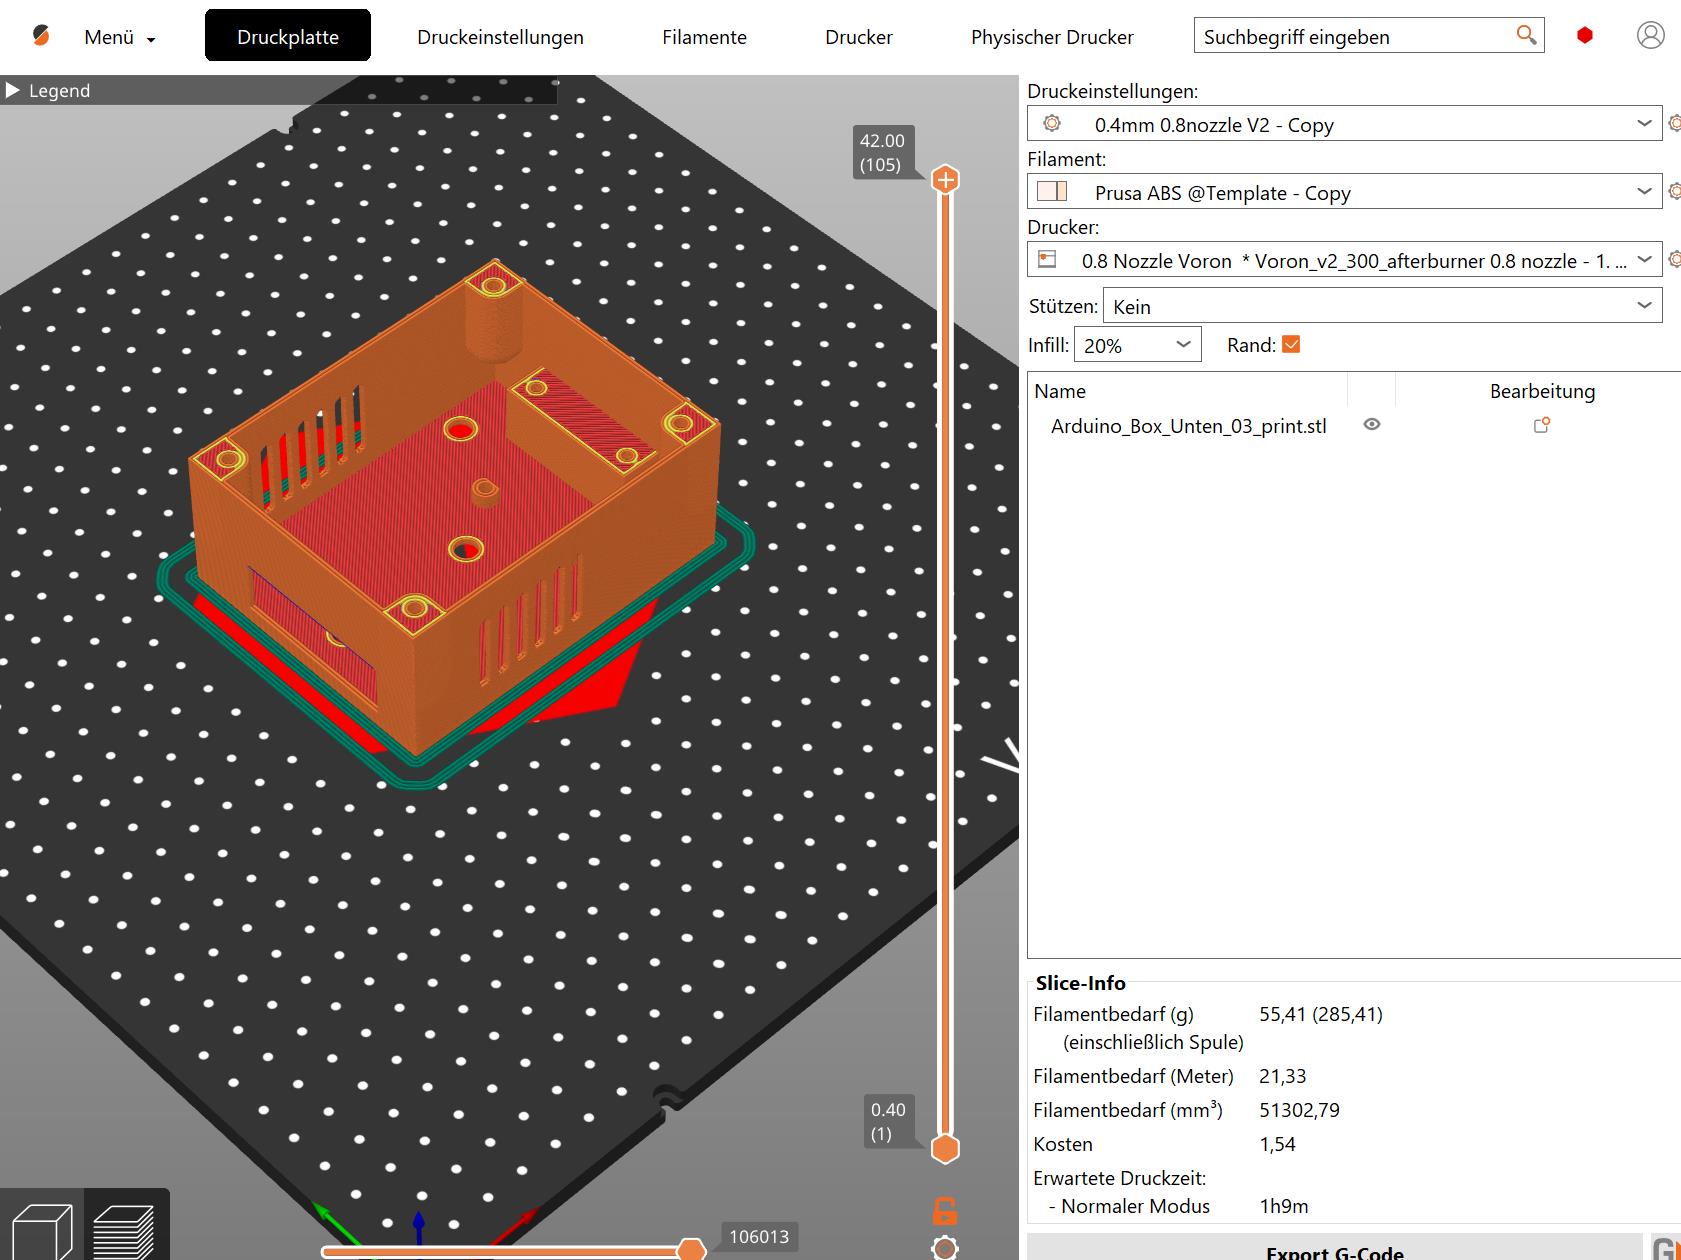Open the Drucker tab
The image size is (1681, 1260).
click(x=859, y=37)
